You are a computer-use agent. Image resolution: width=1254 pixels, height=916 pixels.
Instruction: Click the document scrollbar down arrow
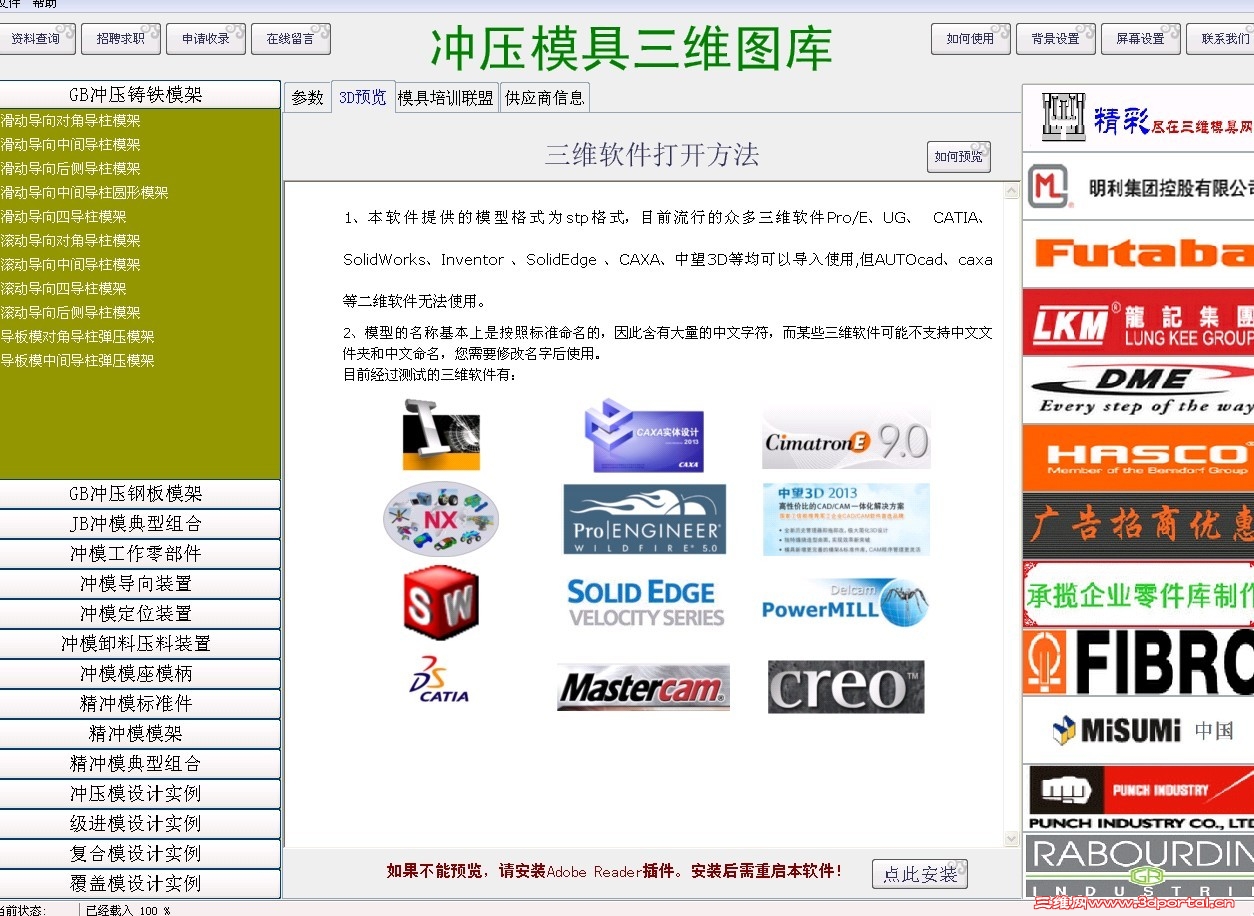[1011, 839]
